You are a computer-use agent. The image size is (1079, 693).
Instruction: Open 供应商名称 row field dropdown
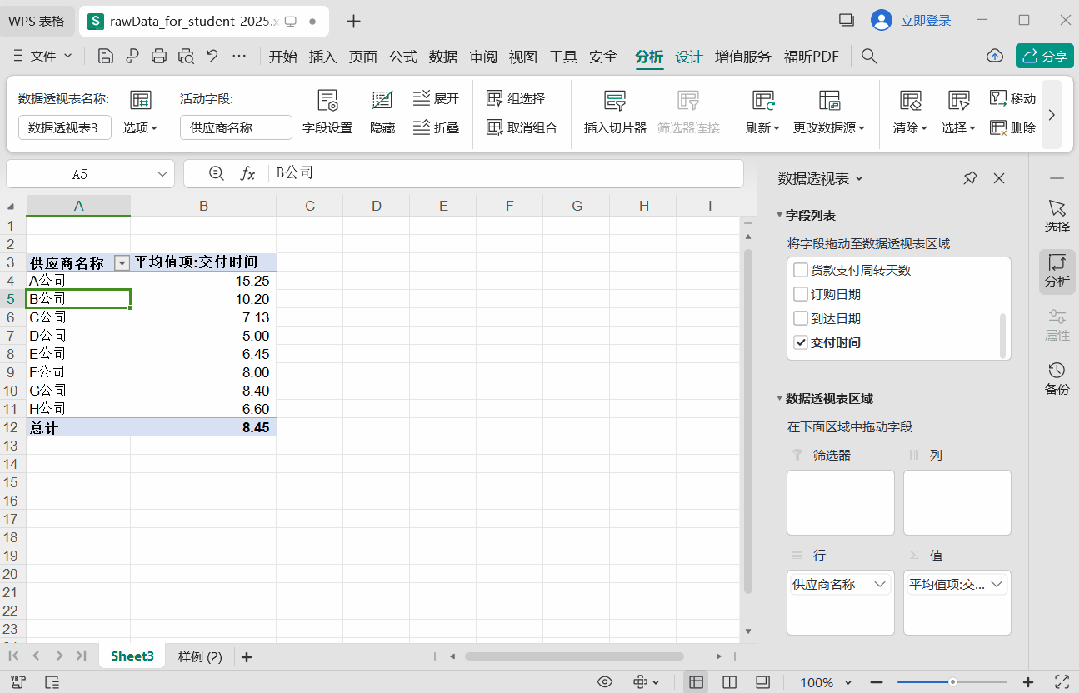click(x=879, y=584)
